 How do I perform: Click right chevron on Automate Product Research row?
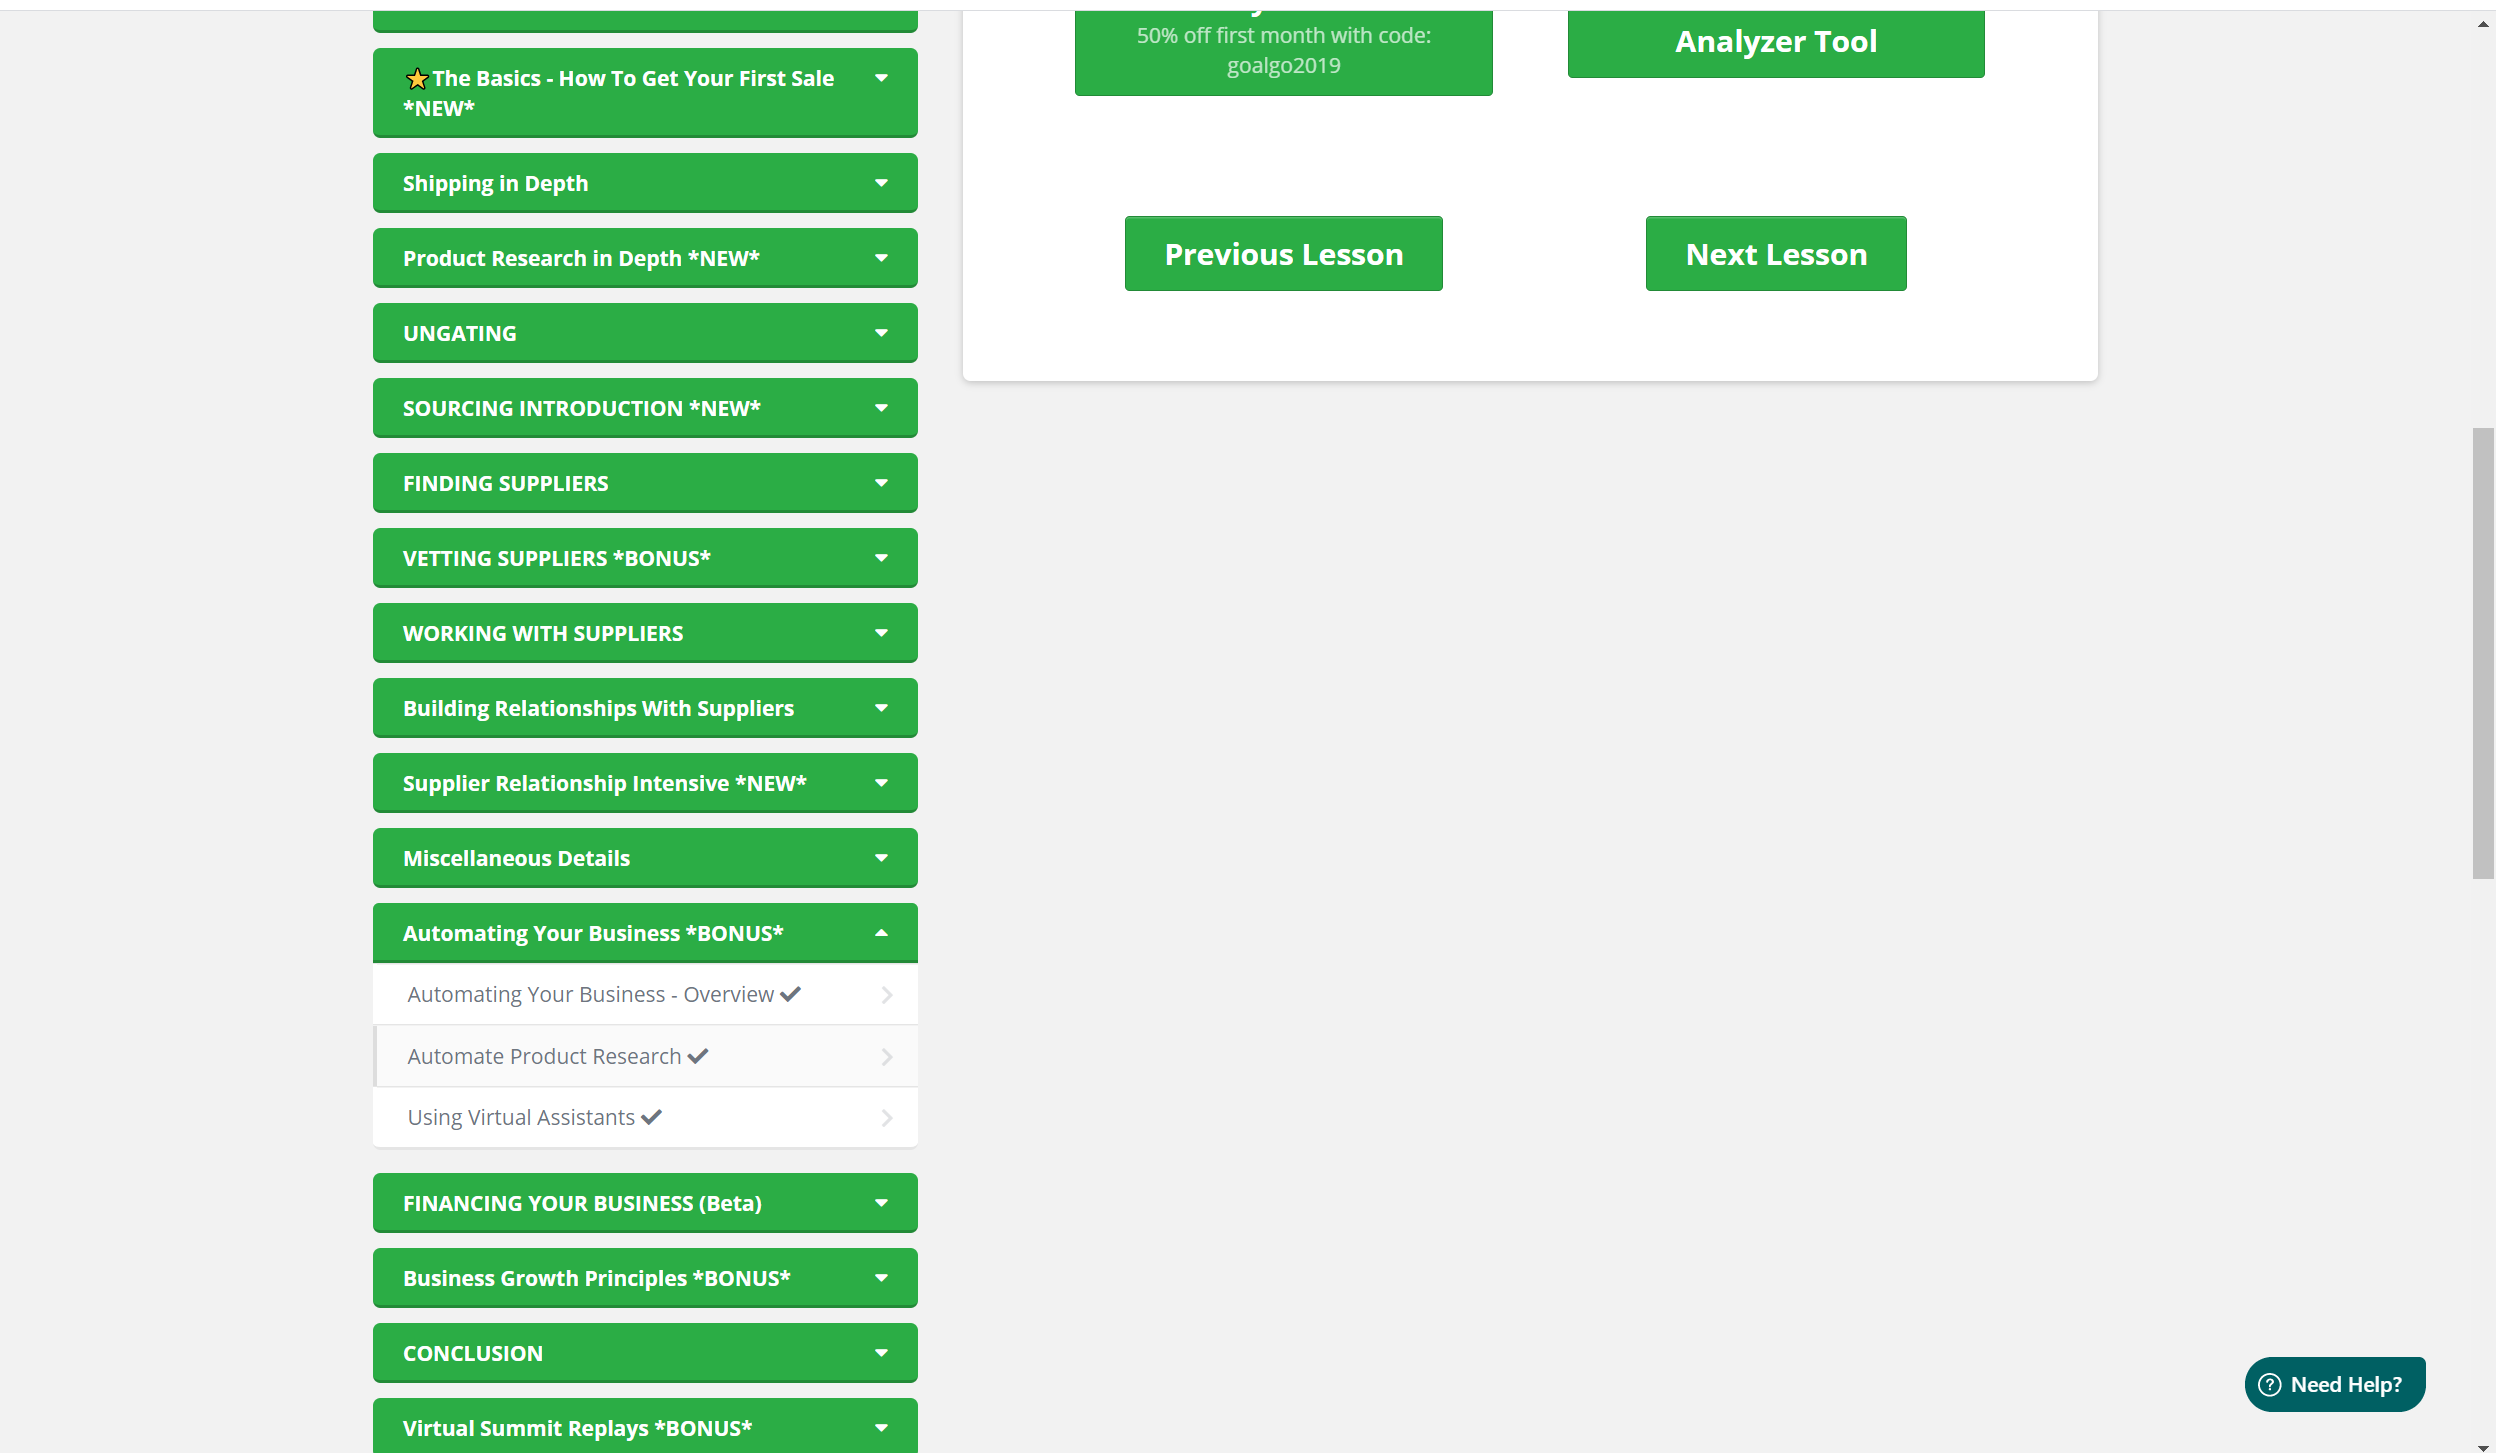pos(886,1057)
